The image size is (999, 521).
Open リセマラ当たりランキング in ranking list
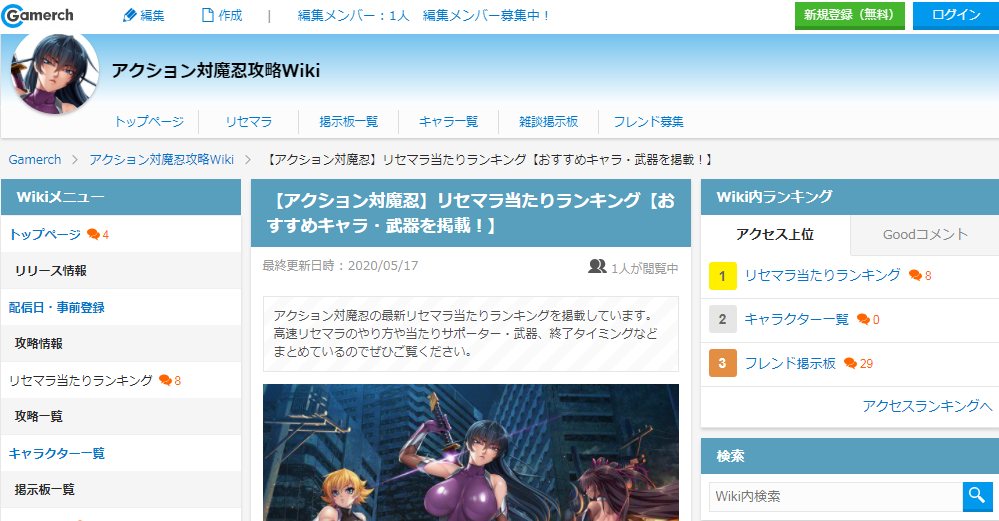click(823, 275)
